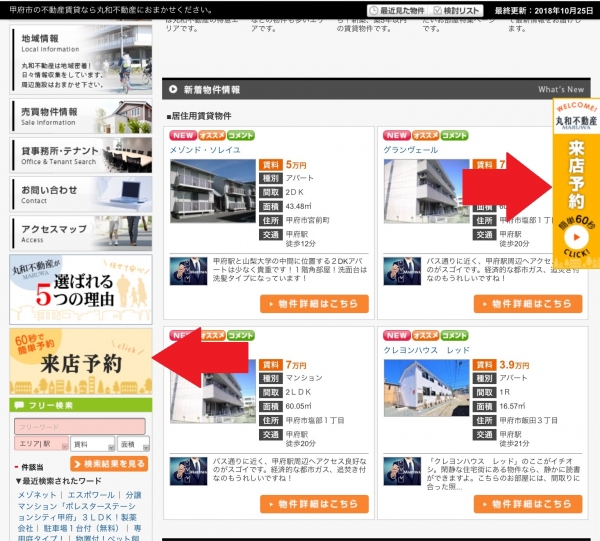
Task: Click the オススメ badge on クレヨンハウス レッド
Action: (426, 336)
